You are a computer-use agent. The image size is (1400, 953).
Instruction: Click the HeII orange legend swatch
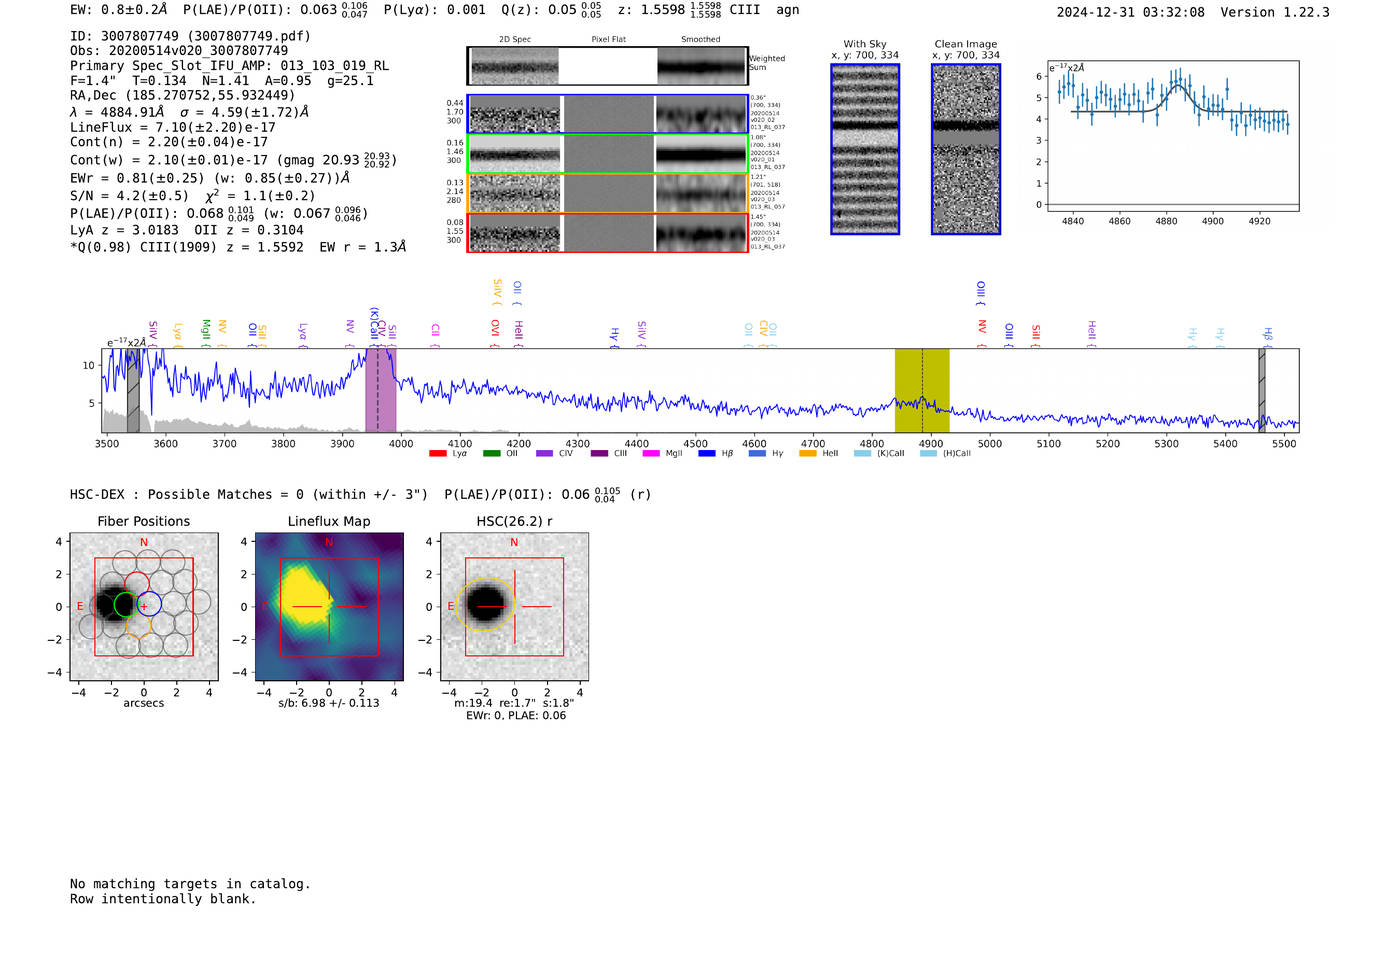808,454
